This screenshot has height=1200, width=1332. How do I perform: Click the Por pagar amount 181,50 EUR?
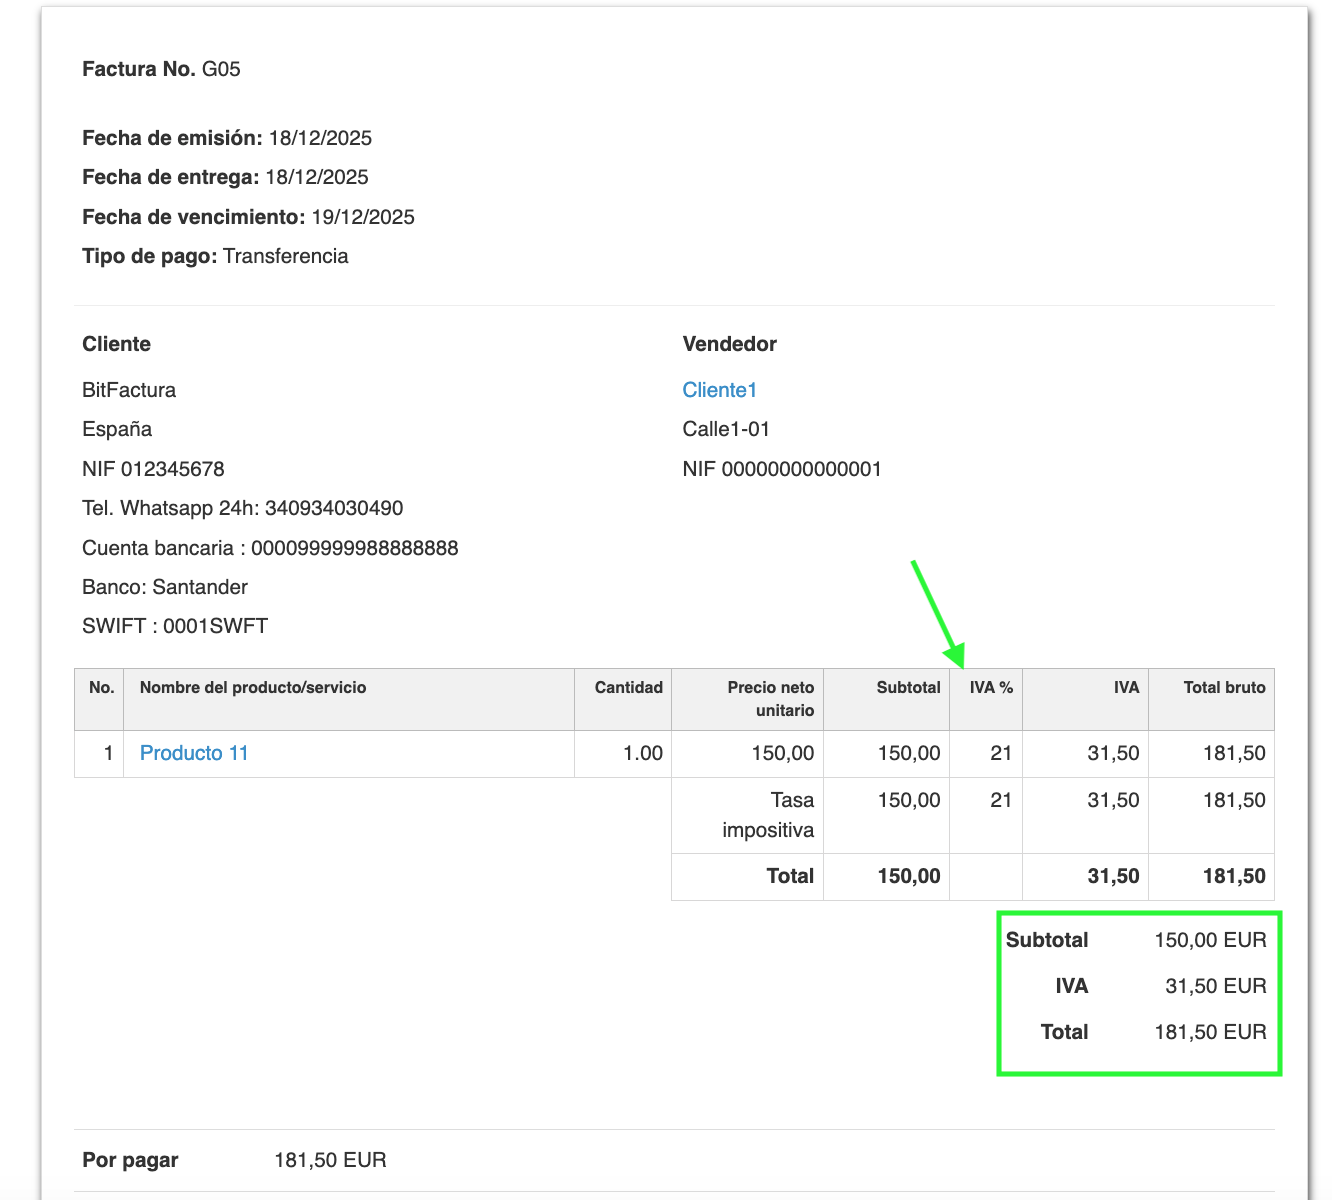330,1160
